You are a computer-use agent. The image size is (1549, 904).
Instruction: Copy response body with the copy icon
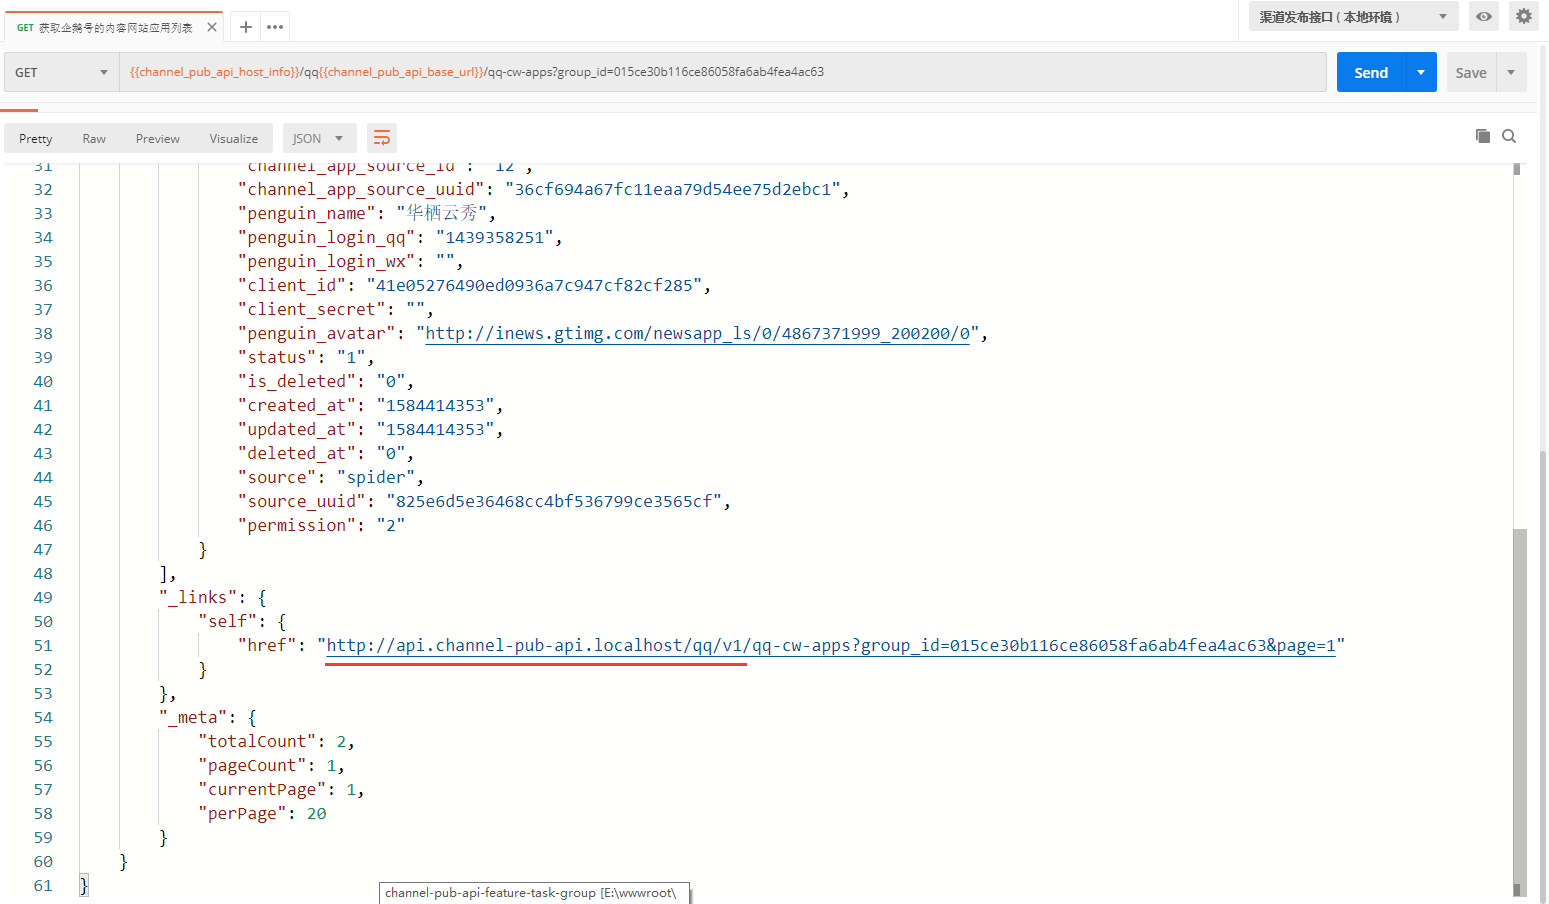point(1482,136)
